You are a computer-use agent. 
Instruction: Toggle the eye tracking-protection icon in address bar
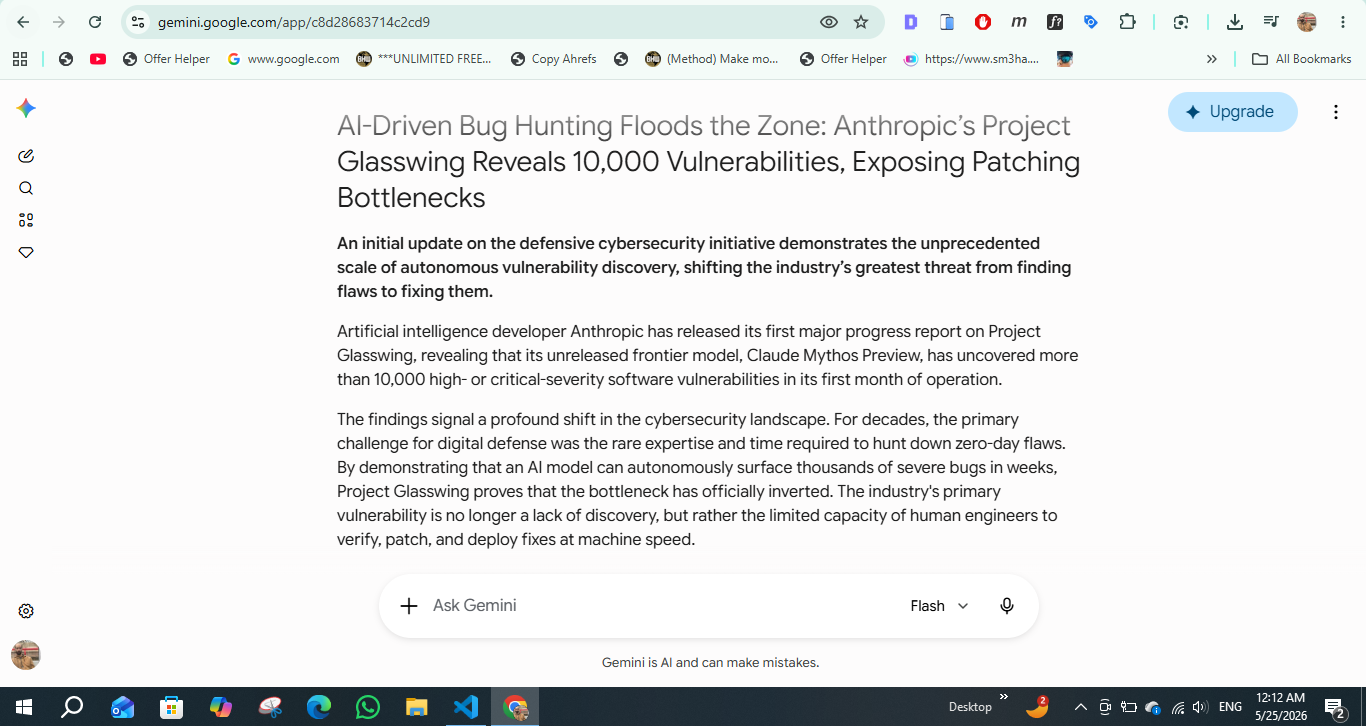click(828, 21)
